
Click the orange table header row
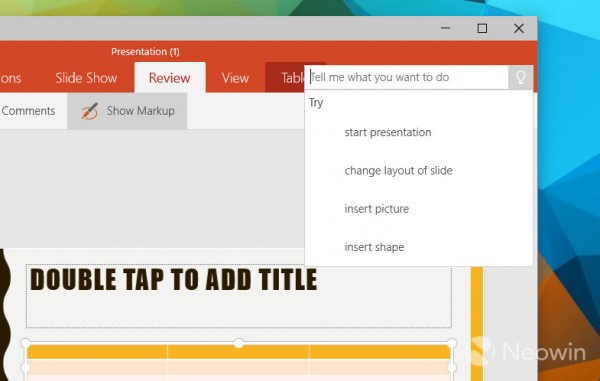pos(238,352)
